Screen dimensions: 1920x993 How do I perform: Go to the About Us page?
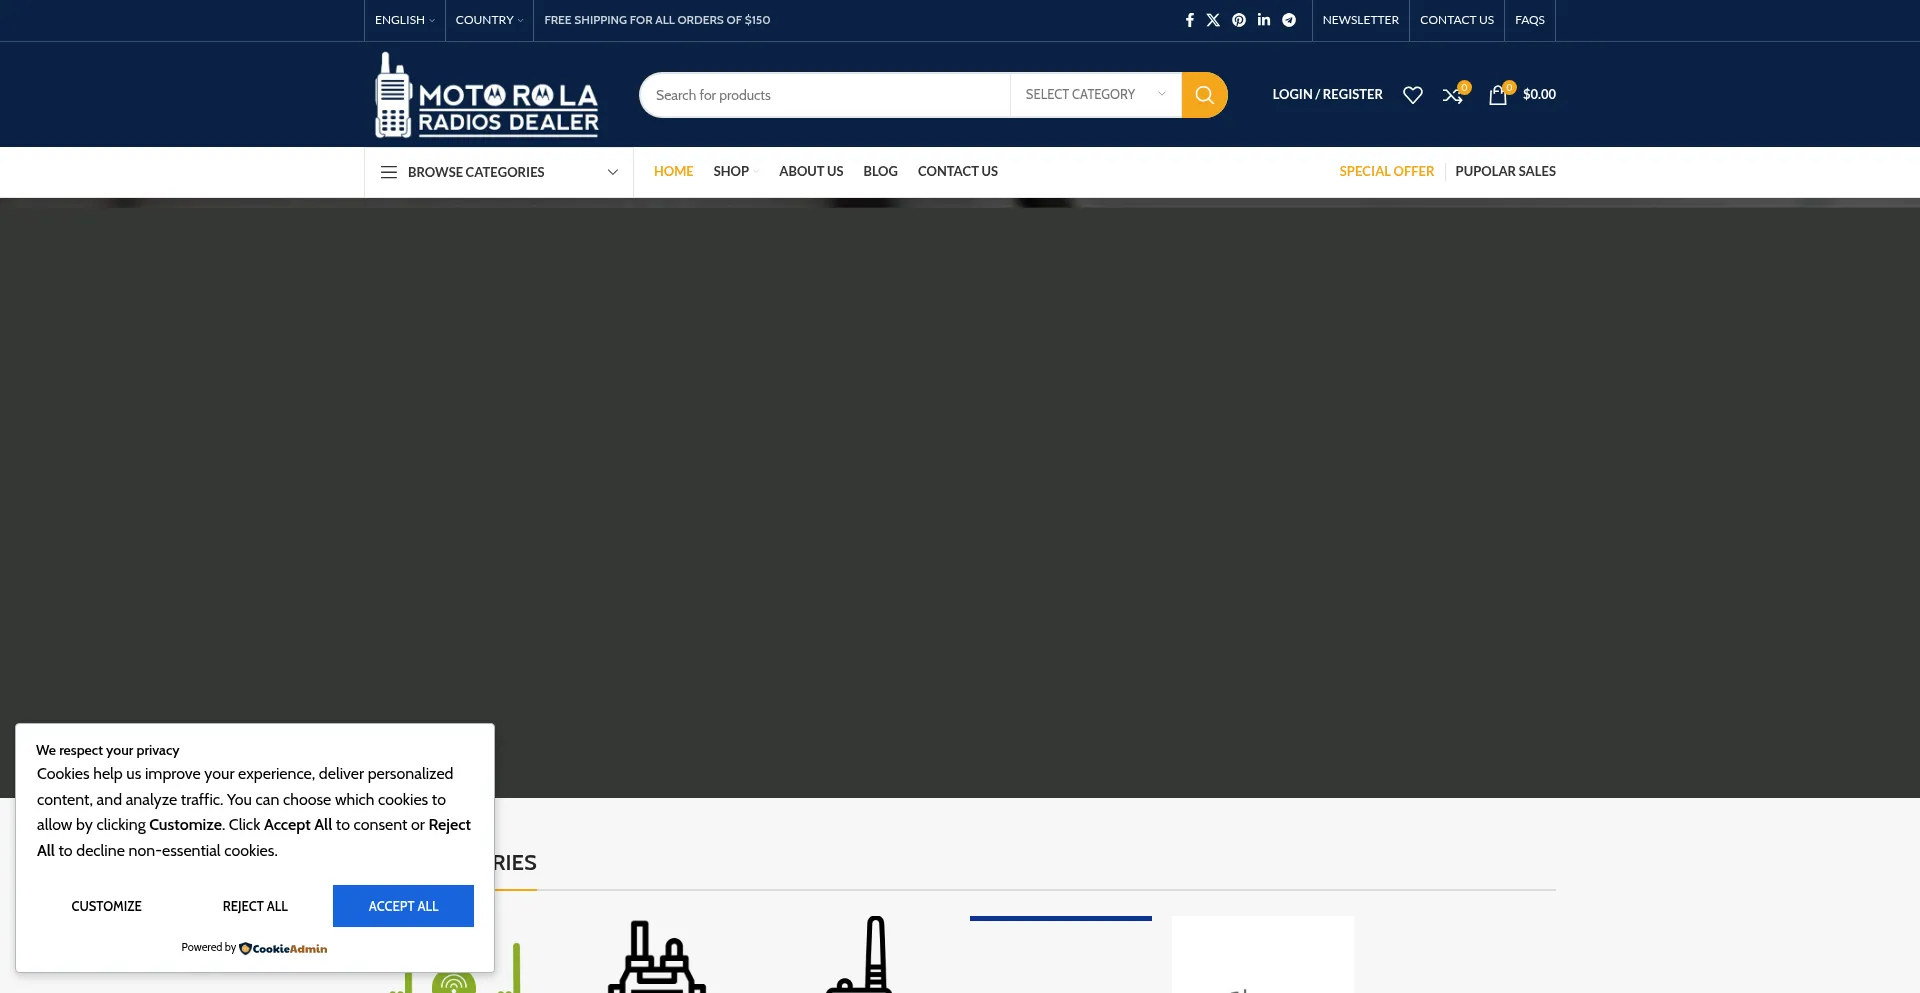coord(811,171)
